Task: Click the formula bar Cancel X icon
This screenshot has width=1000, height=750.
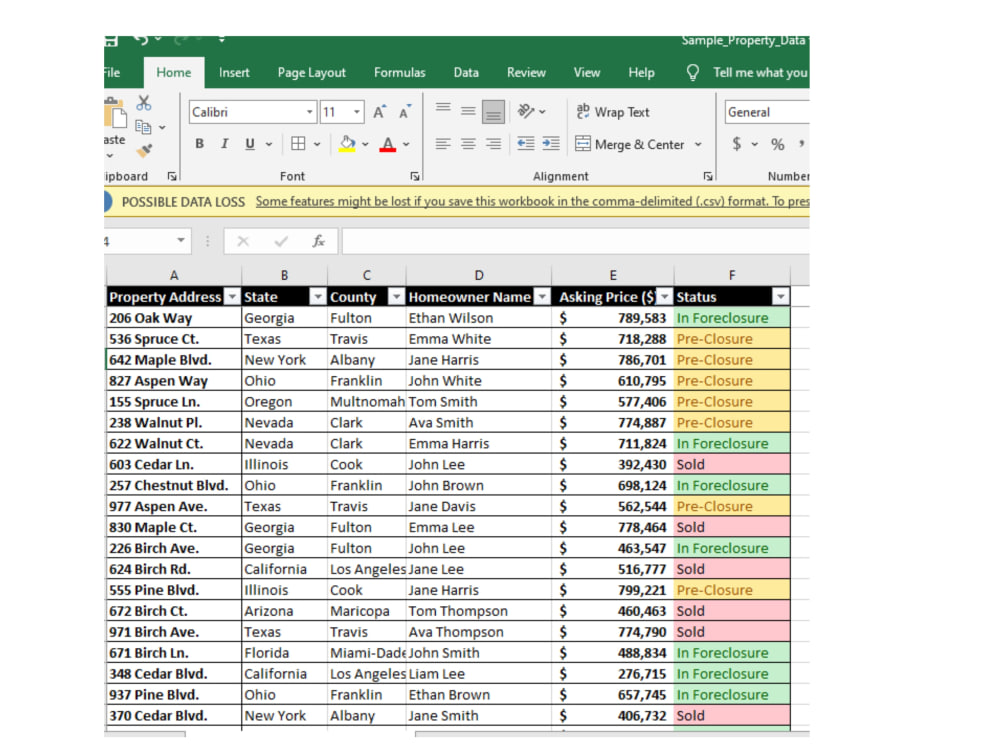Action: [x=243, y=241]
